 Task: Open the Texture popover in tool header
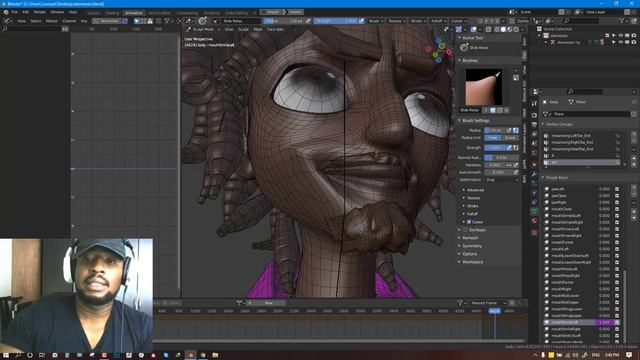click(396, 21)
